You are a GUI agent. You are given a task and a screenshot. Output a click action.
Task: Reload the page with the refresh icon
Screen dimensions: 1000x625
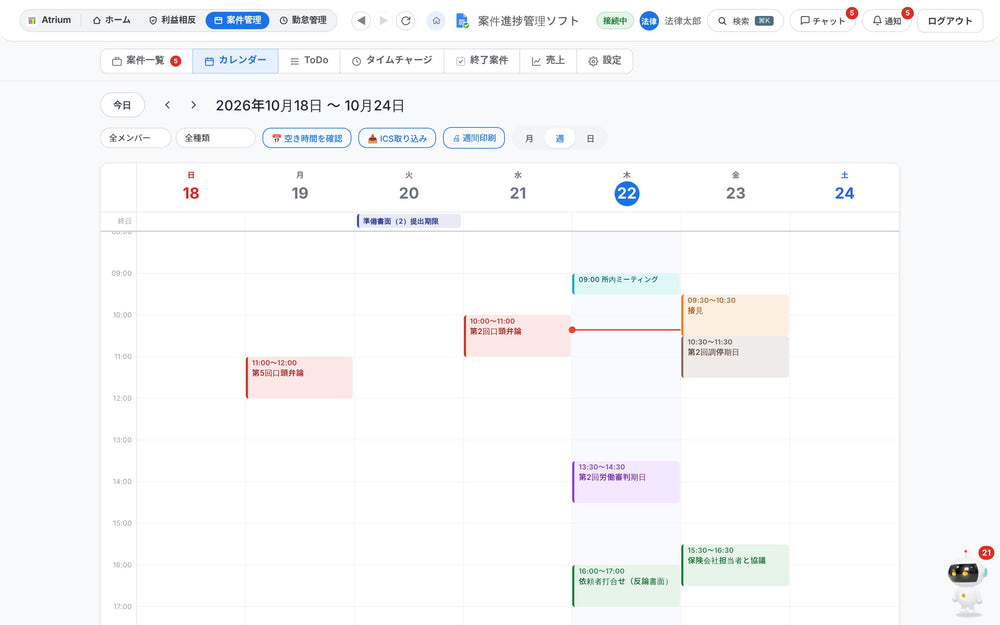(x=406, y=20)
